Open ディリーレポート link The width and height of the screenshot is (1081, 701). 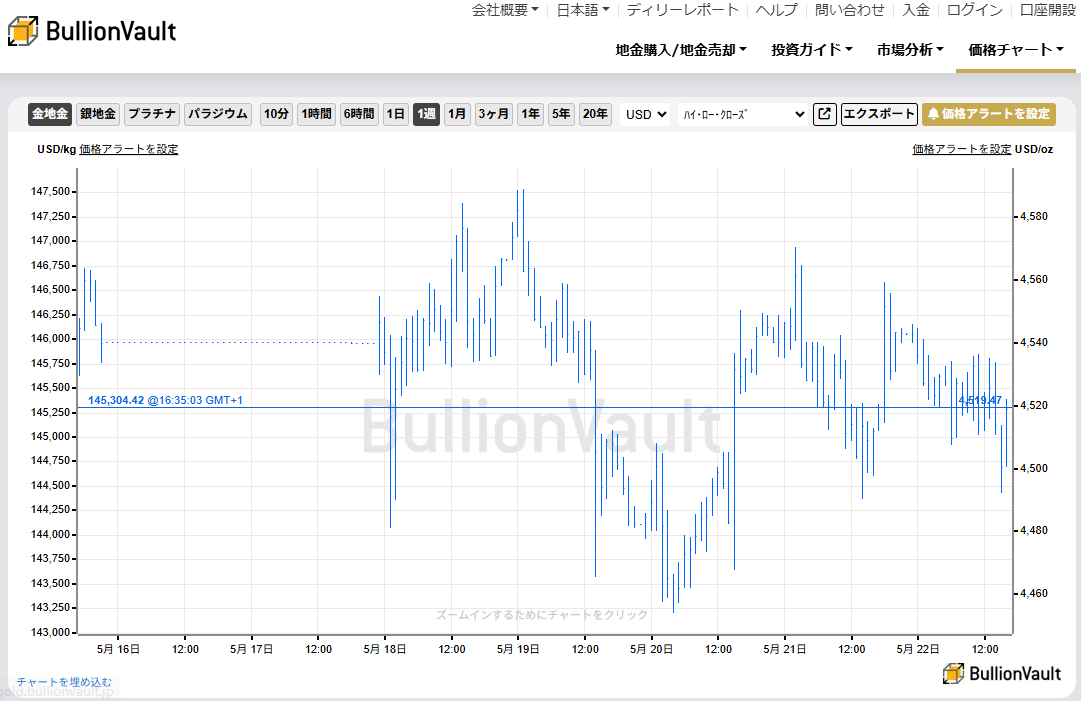[x=683, y=10]
